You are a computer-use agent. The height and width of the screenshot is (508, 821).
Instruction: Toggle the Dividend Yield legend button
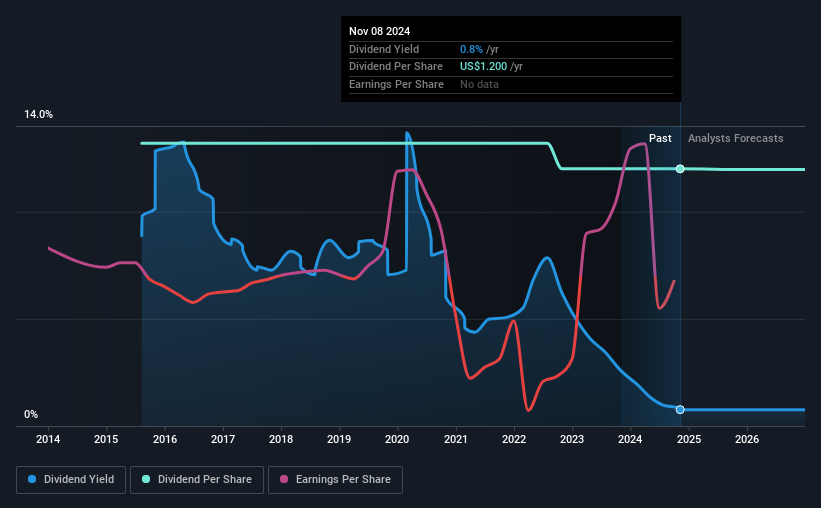(x=71, y=480)
